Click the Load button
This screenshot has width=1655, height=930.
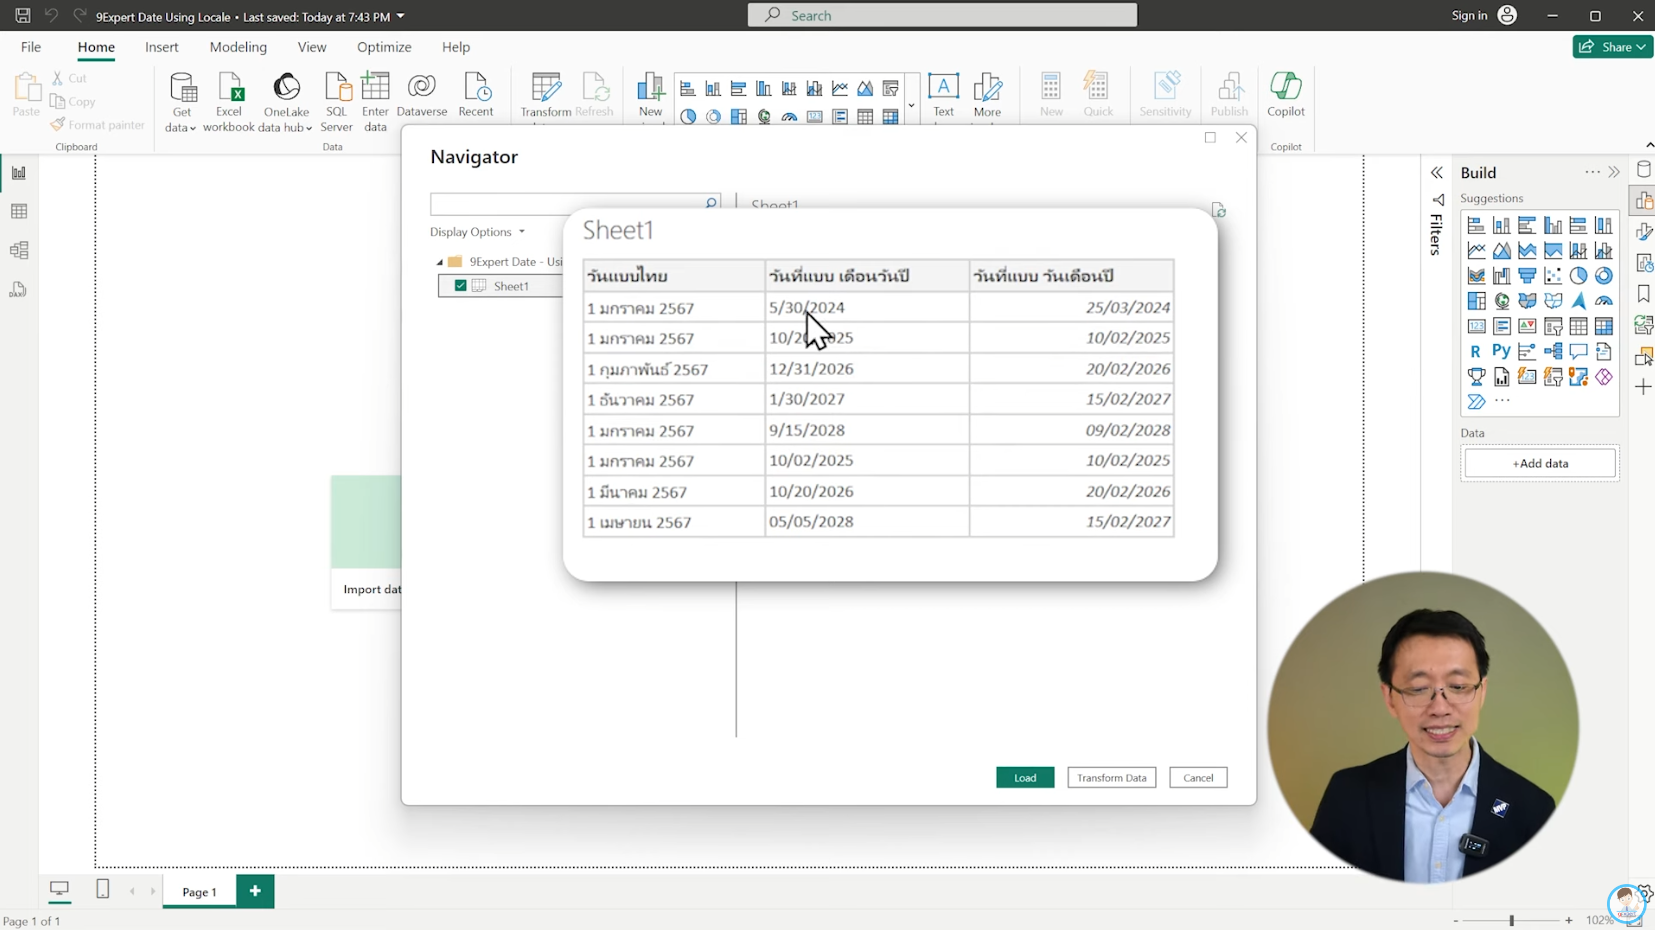coord(1024,777)
